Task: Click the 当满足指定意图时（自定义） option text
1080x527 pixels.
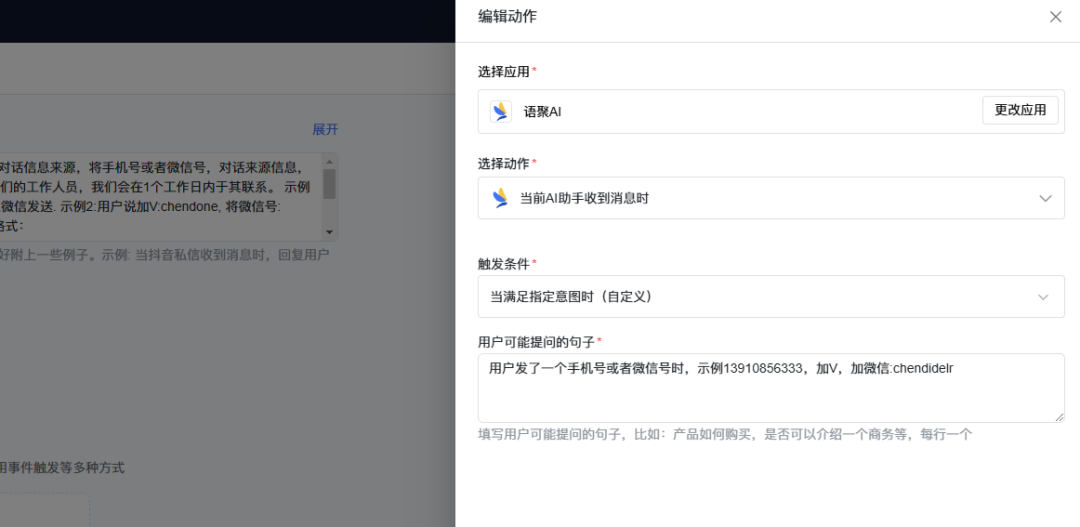Action: coord(571,297)
